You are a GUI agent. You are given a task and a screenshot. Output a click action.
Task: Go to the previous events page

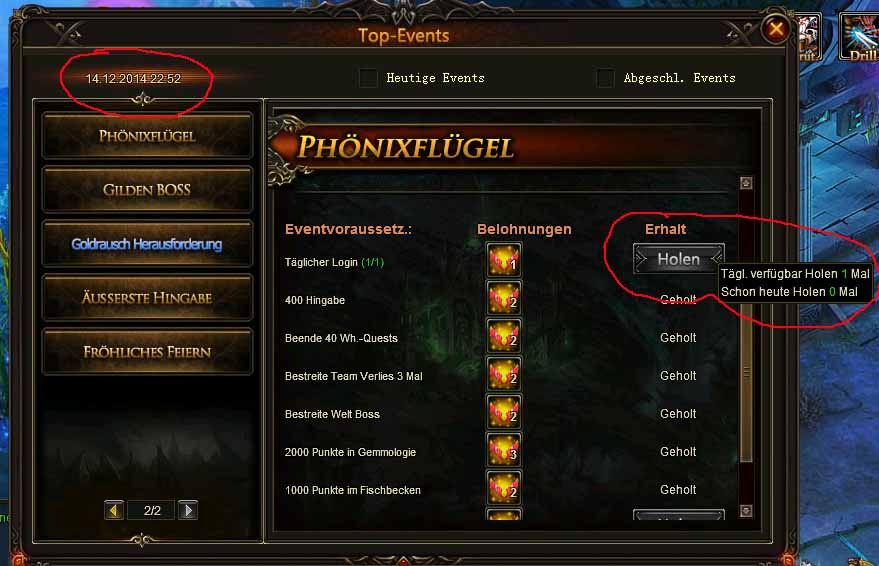[x=114, y=511]
